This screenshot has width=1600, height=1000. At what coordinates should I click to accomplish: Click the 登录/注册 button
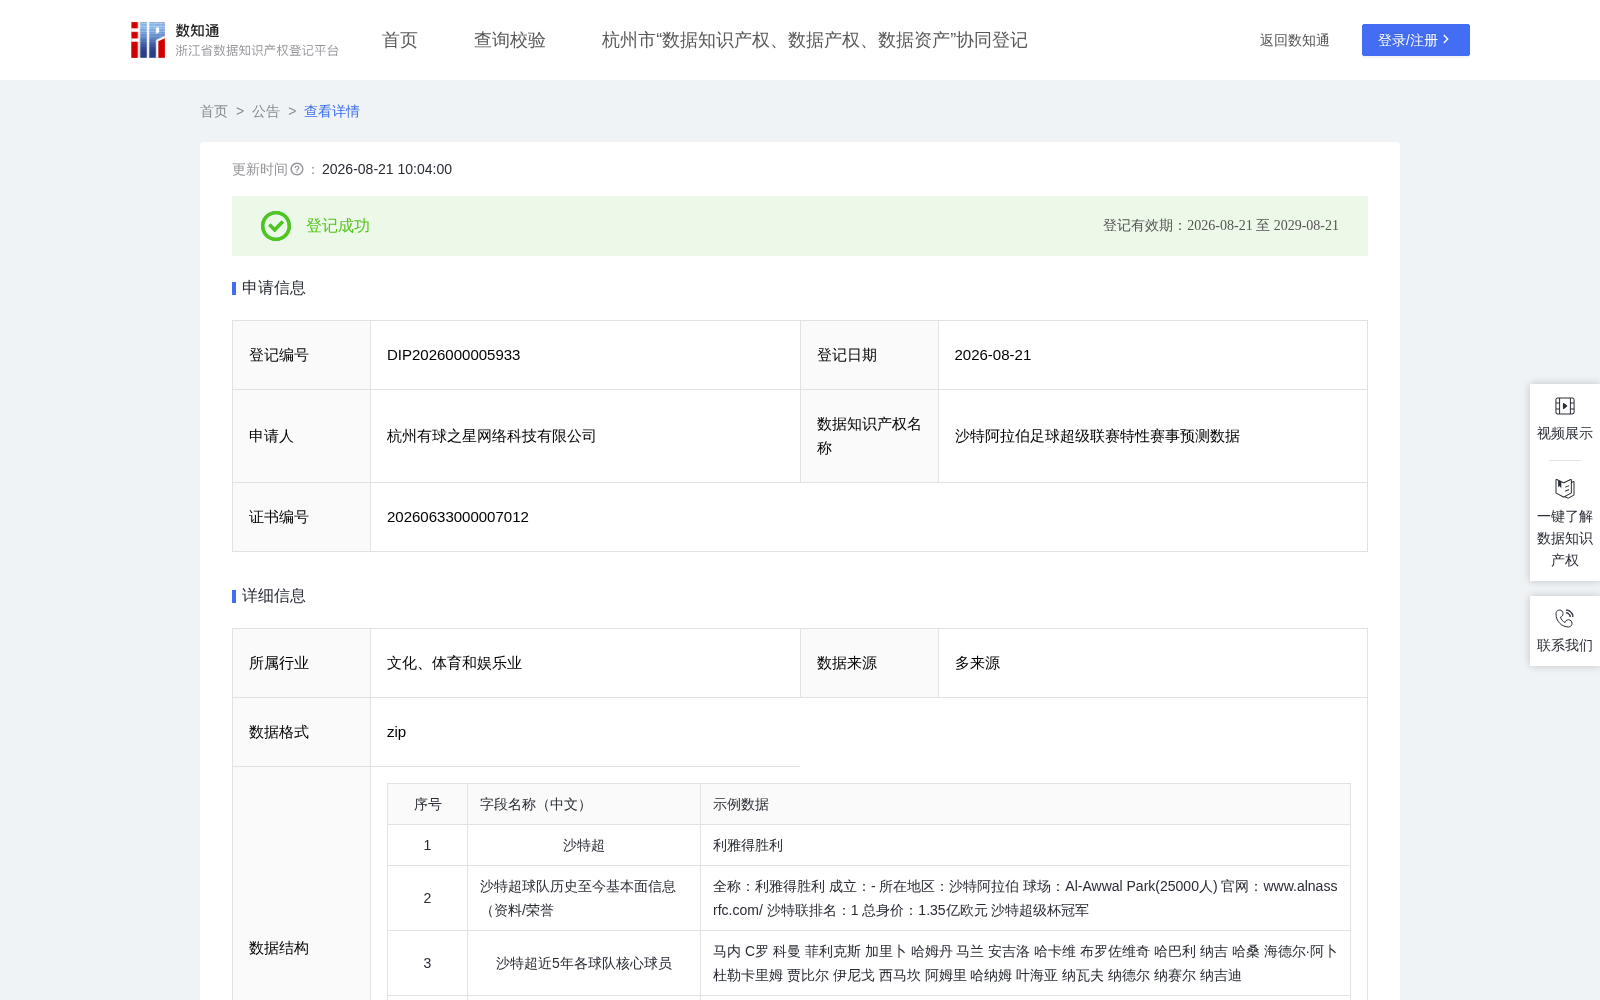click(1416, 40)
